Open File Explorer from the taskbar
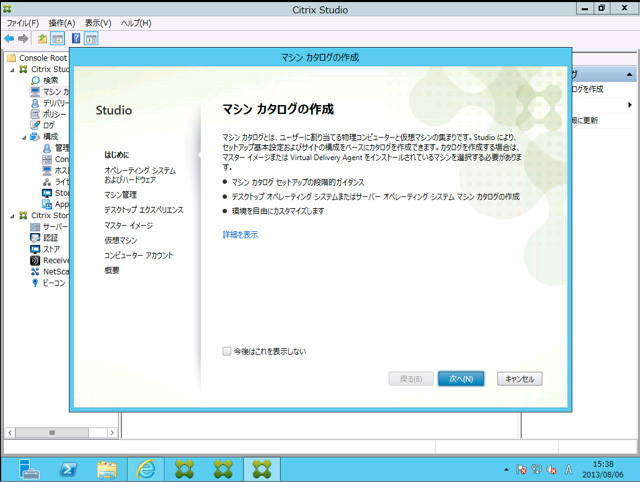The width and height of the screenshot is (640, 482). (107, 469)
